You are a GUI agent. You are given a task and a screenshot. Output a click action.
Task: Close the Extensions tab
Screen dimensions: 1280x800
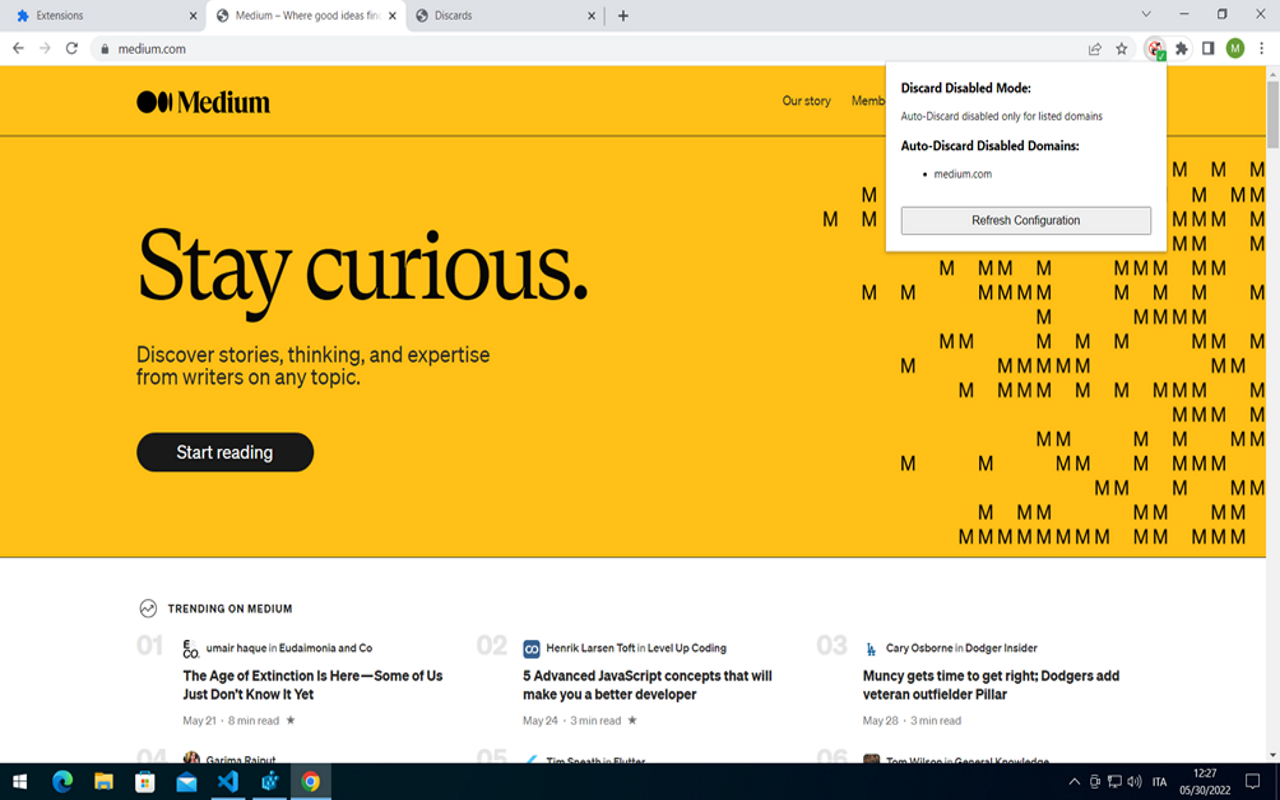coord(193,16)
